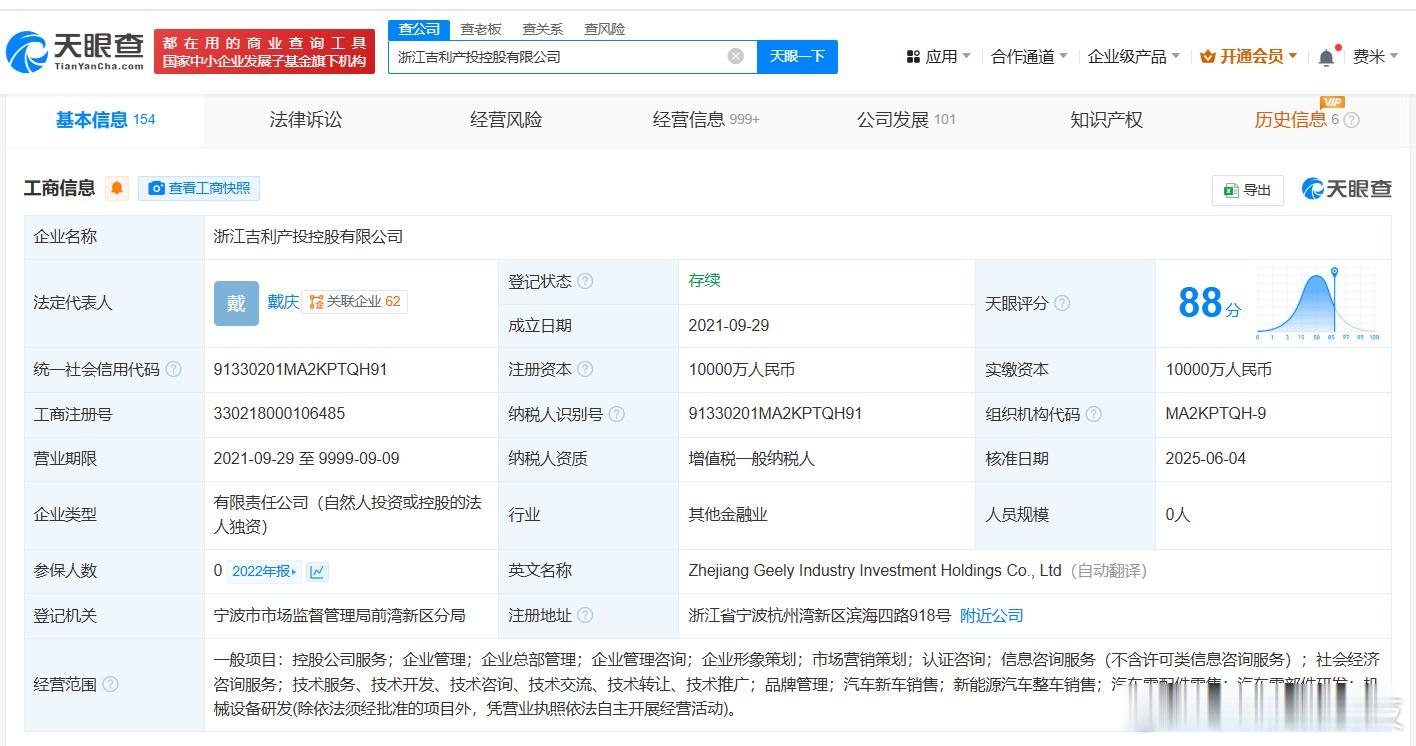Click the 增值税一般纳税人 value
Screen dimensions: 1416x746
pos(752,458)
